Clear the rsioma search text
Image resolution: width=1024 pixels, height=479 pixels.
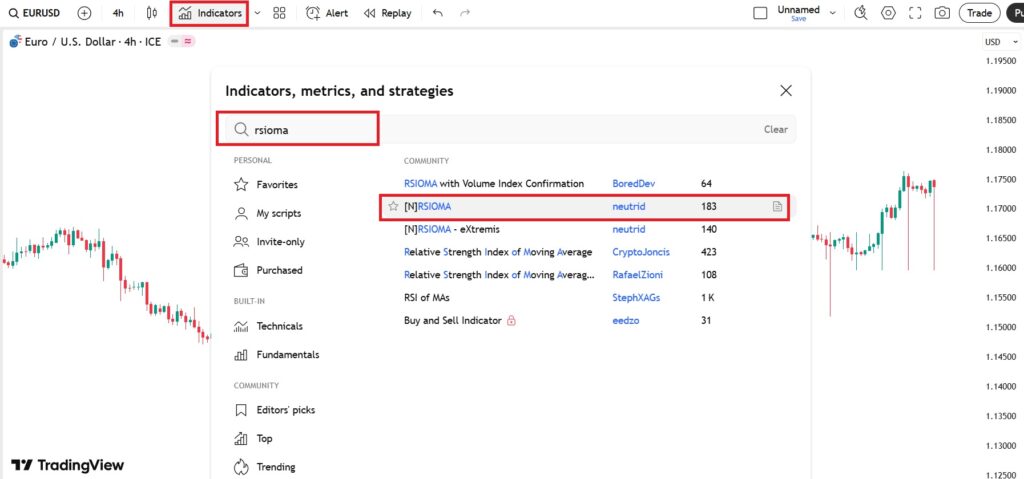coord(775,129)
